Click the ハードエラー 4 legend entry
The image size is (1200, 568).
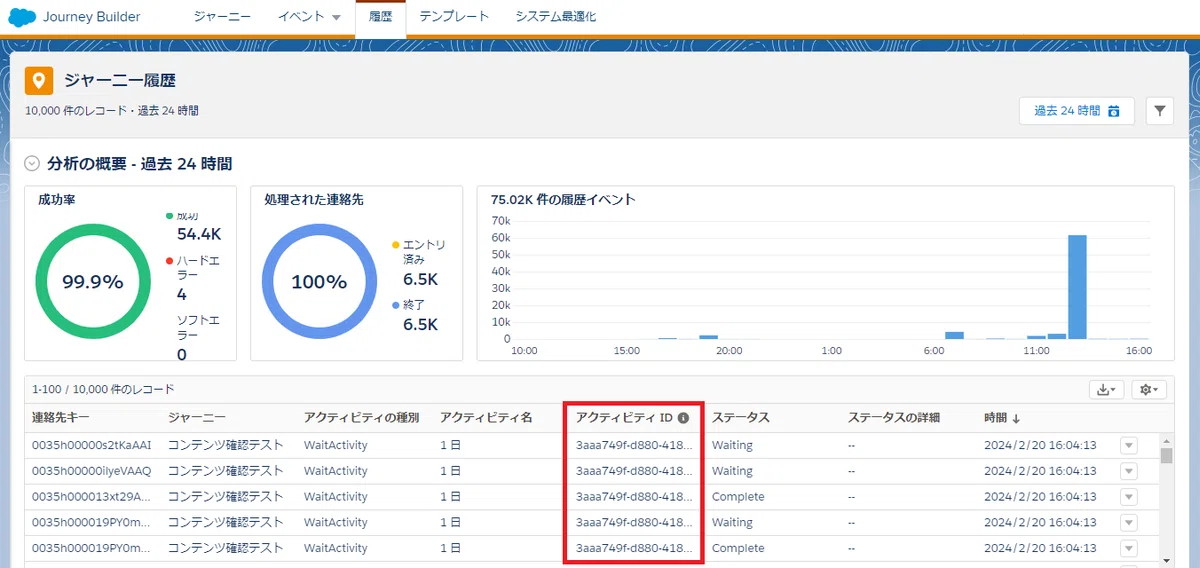(195, 277)
